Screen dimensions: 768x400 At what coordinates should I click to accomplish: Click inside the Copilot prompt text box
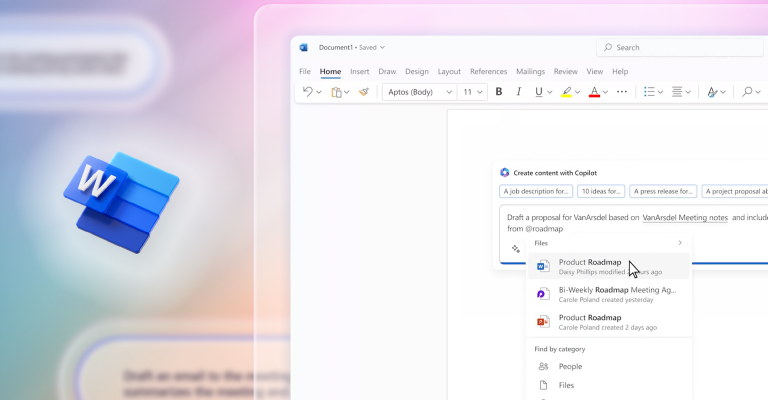pyautogui.click(x=634, y=234)
